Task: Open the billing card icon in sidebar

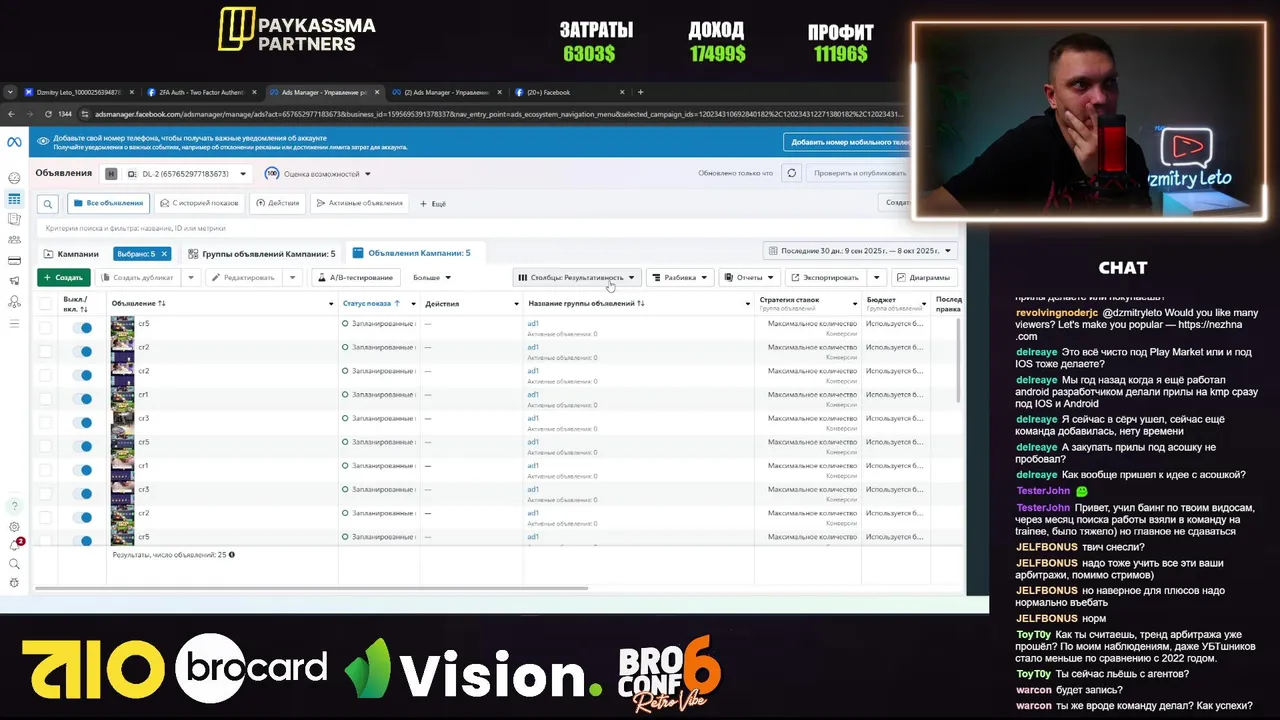Action: tap(14, 261)
